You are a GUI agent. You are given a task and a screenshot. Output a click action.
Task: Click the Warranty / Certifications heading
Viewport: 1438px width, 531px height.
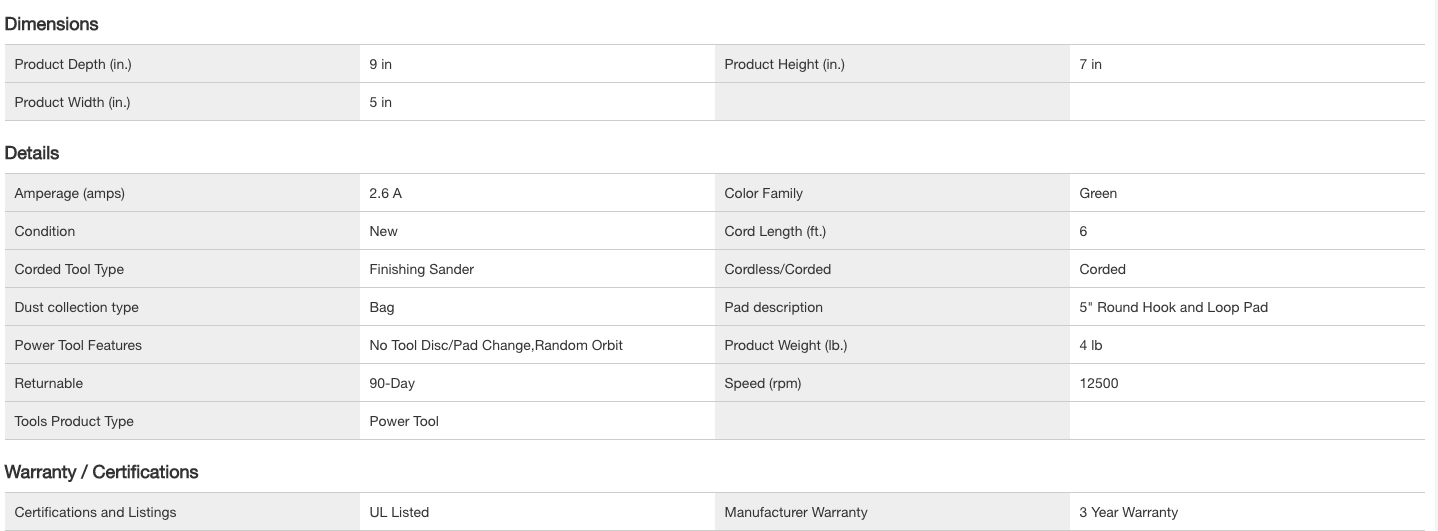[101, 472]
